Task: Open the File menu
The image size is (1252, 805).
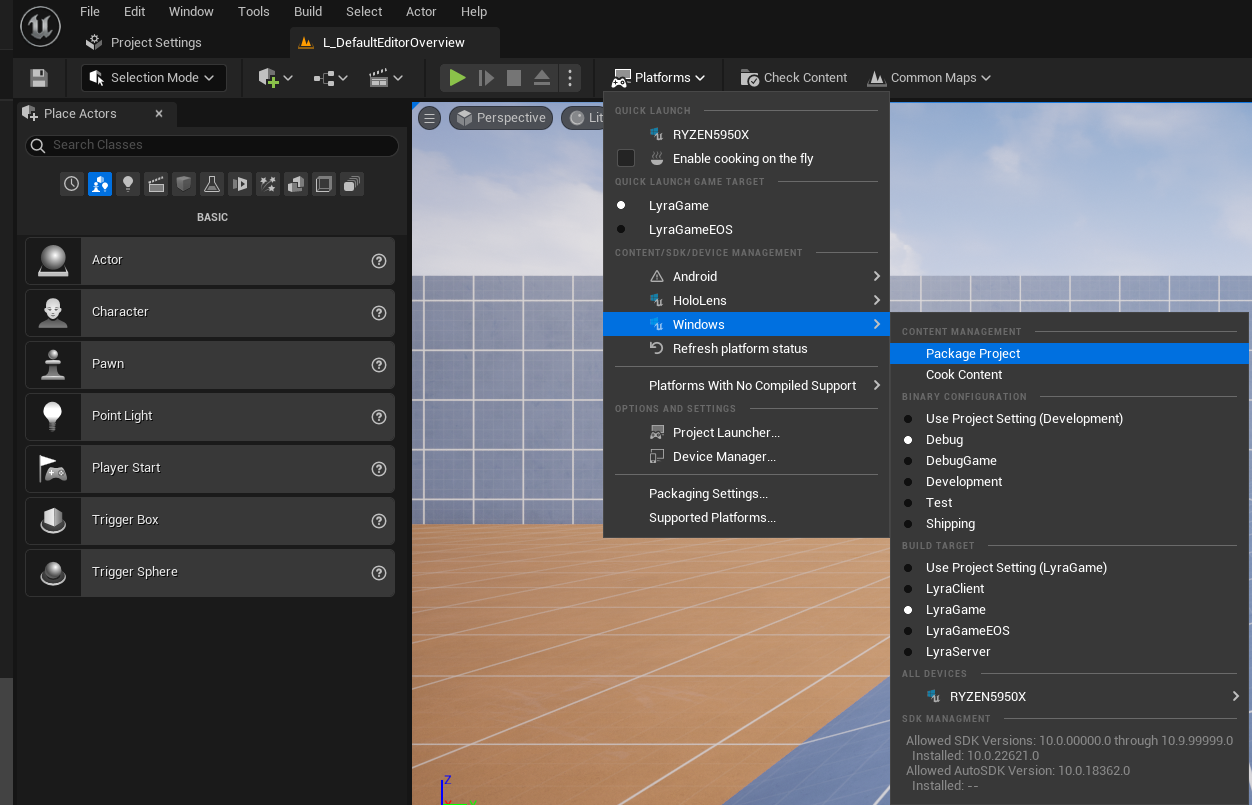Action: click(x=90, y=12)
